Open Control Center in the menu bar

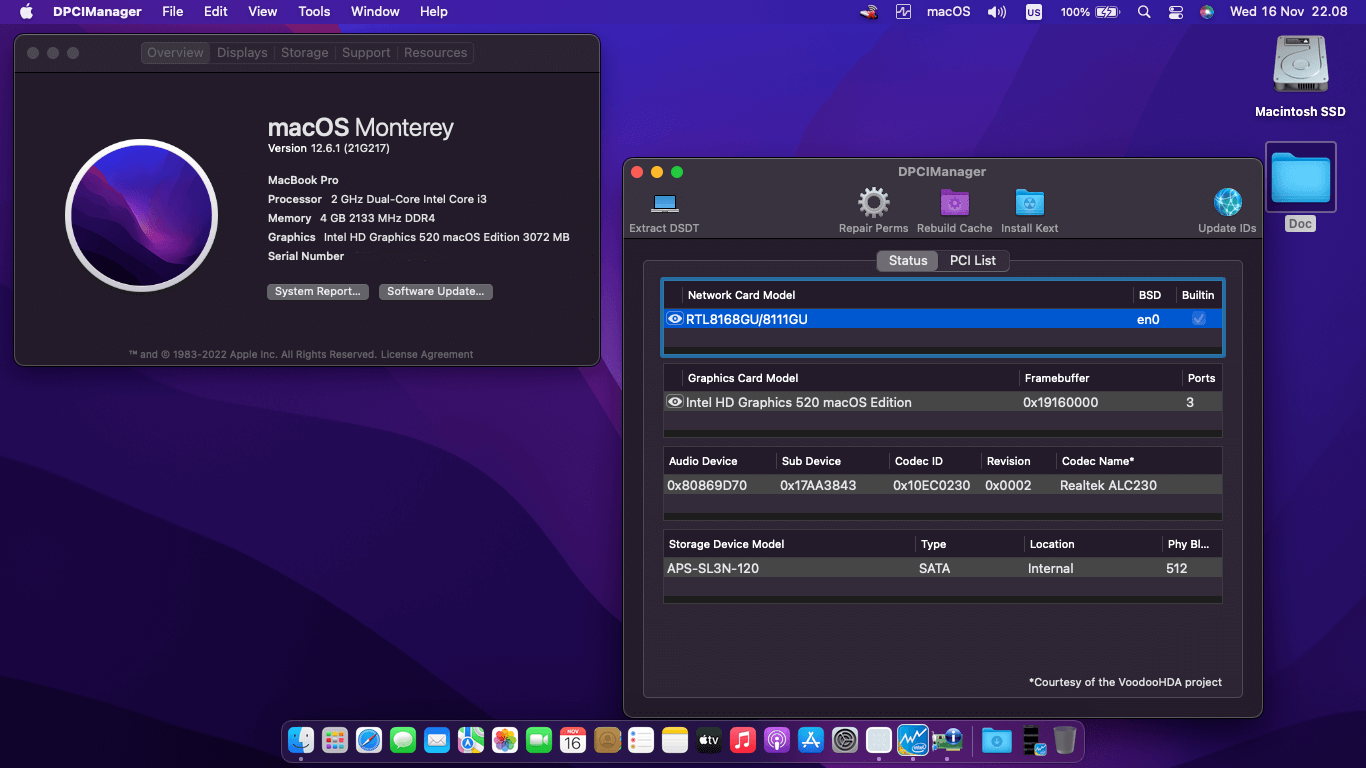[1175, 12]
